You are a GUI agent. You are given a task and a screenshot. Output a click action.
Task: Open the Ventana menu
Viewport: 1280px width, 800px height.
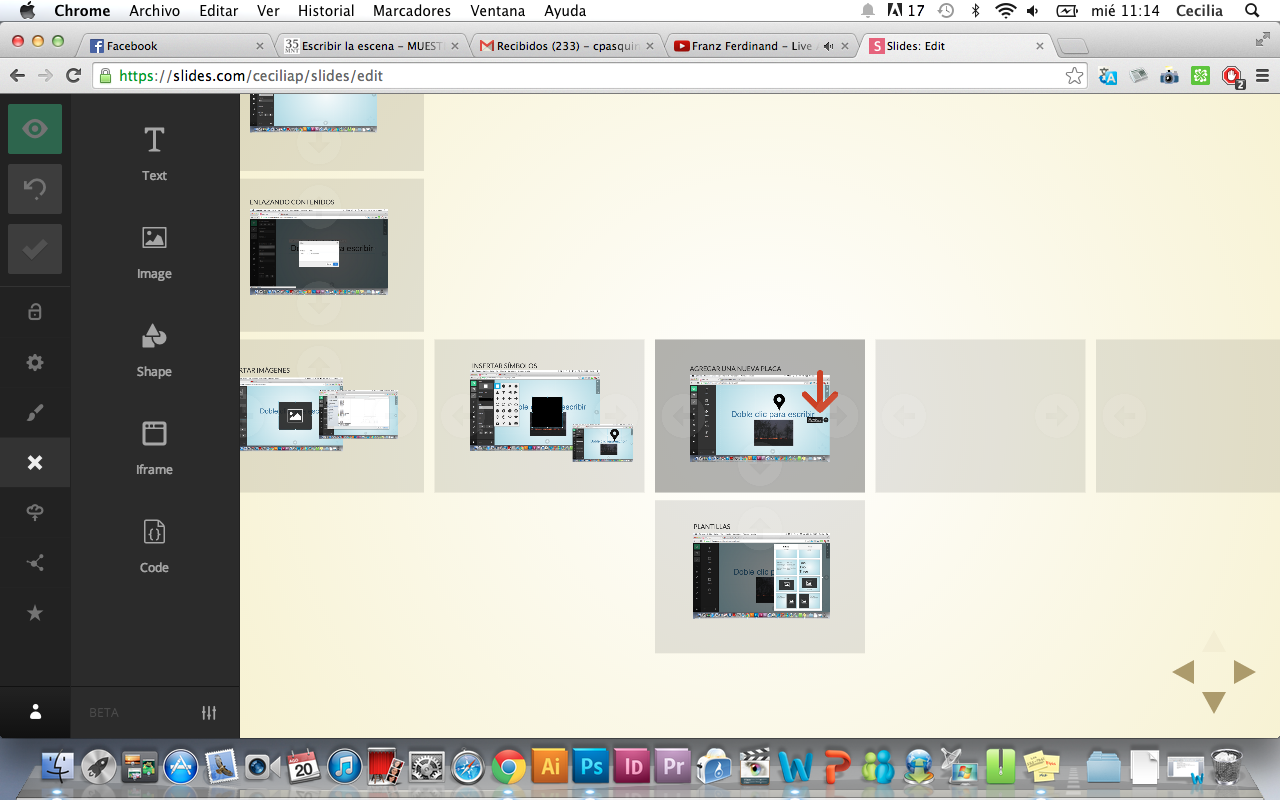click(x=497, y=11)
